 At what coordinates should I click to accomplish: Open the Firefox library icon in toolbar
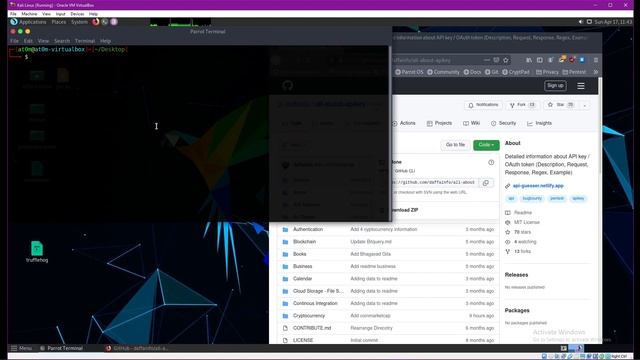[x=529, y=60]
